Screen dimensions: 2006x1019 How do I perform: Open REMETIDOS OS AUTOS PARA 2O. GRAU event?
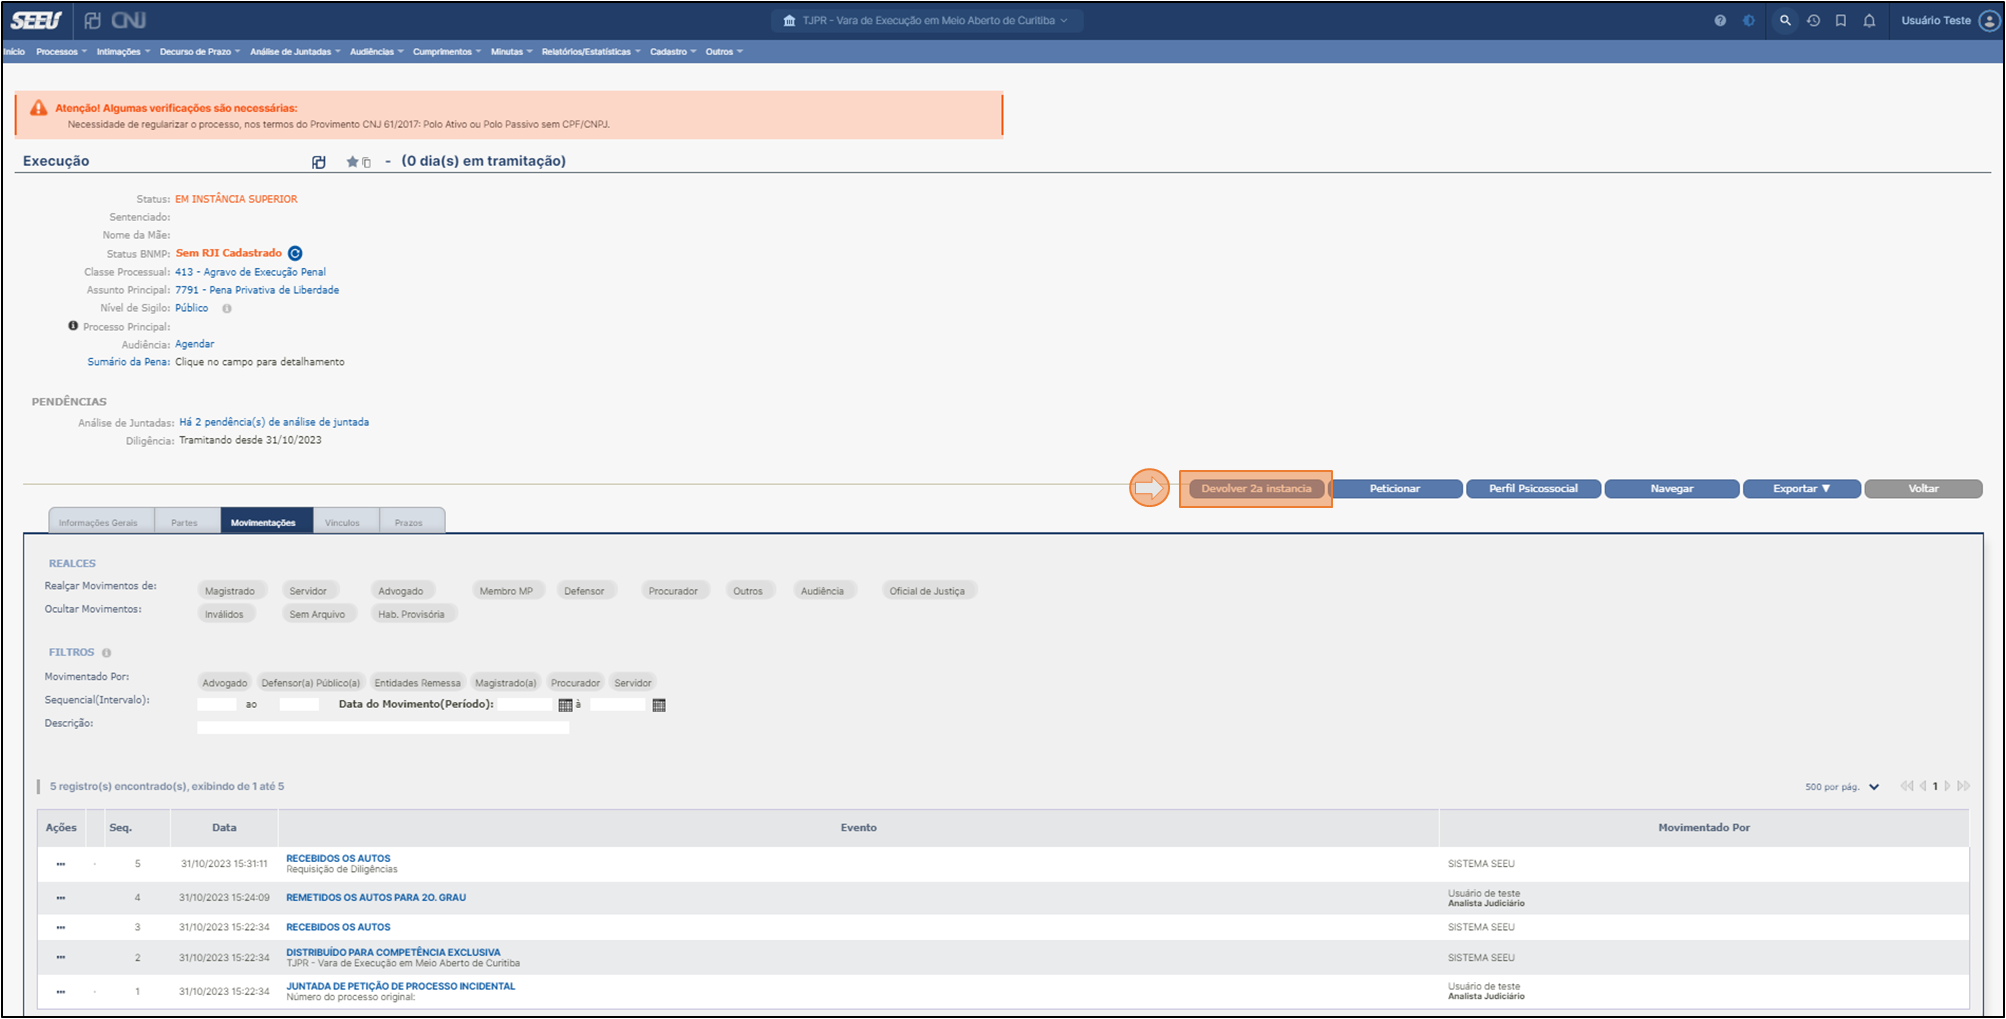[x=376, y=898]
